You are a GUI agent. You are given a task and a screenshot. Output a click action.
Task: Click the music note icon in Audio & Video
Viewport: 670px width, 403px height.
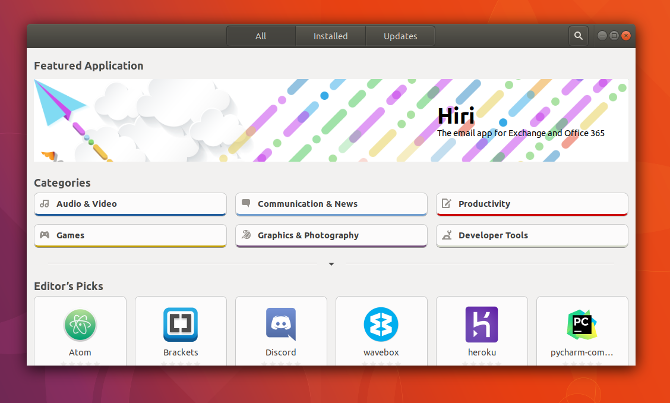44,203
